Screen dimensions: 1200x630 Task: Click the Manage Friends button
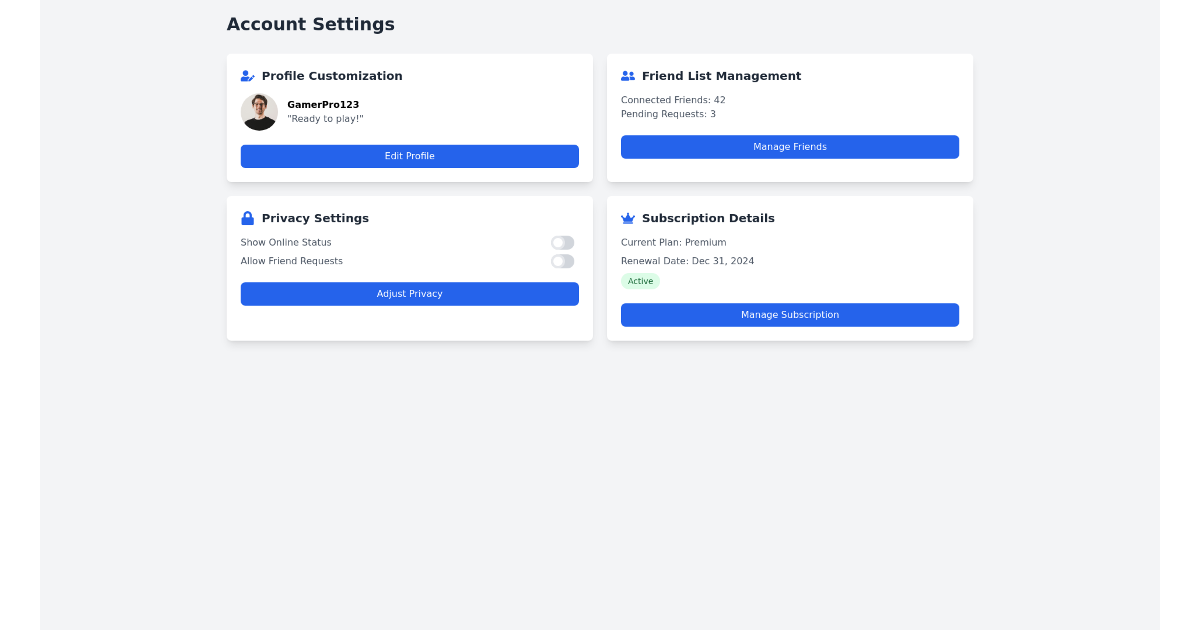click(x=789, y=147)
